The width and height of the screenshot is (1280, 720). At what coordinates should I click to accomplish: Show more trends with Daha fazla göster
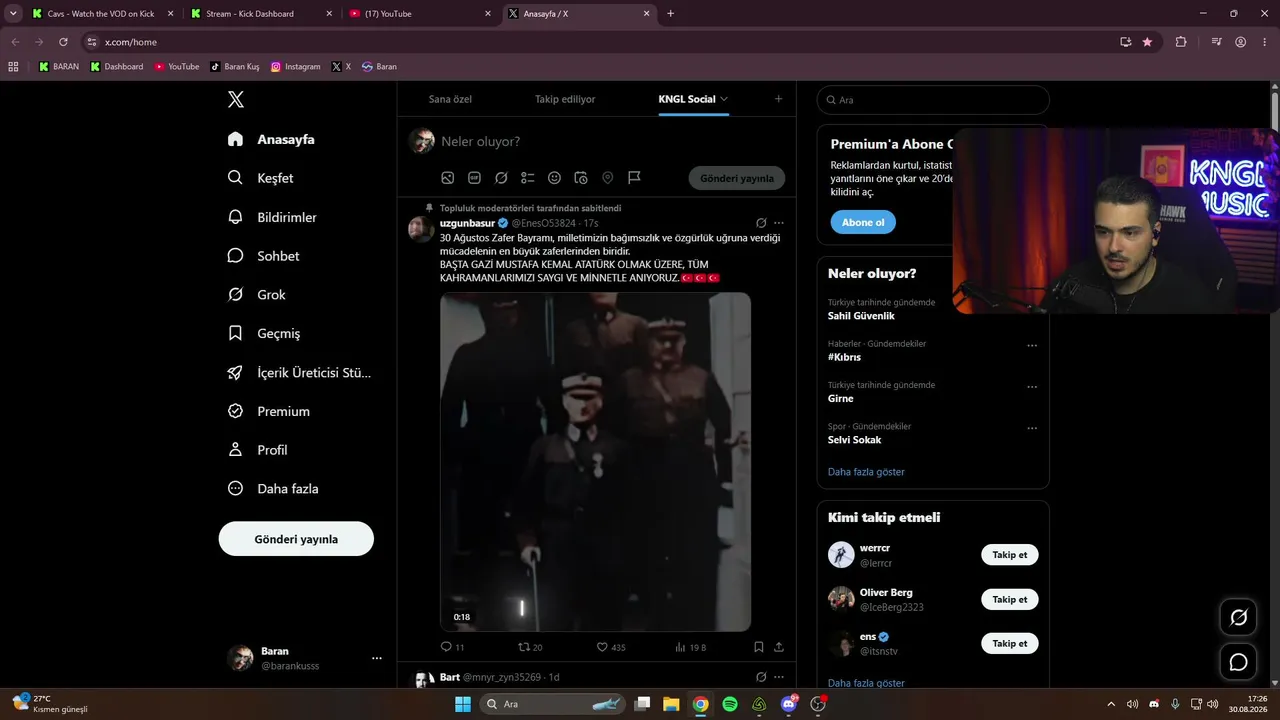click(x=866, y=472)
